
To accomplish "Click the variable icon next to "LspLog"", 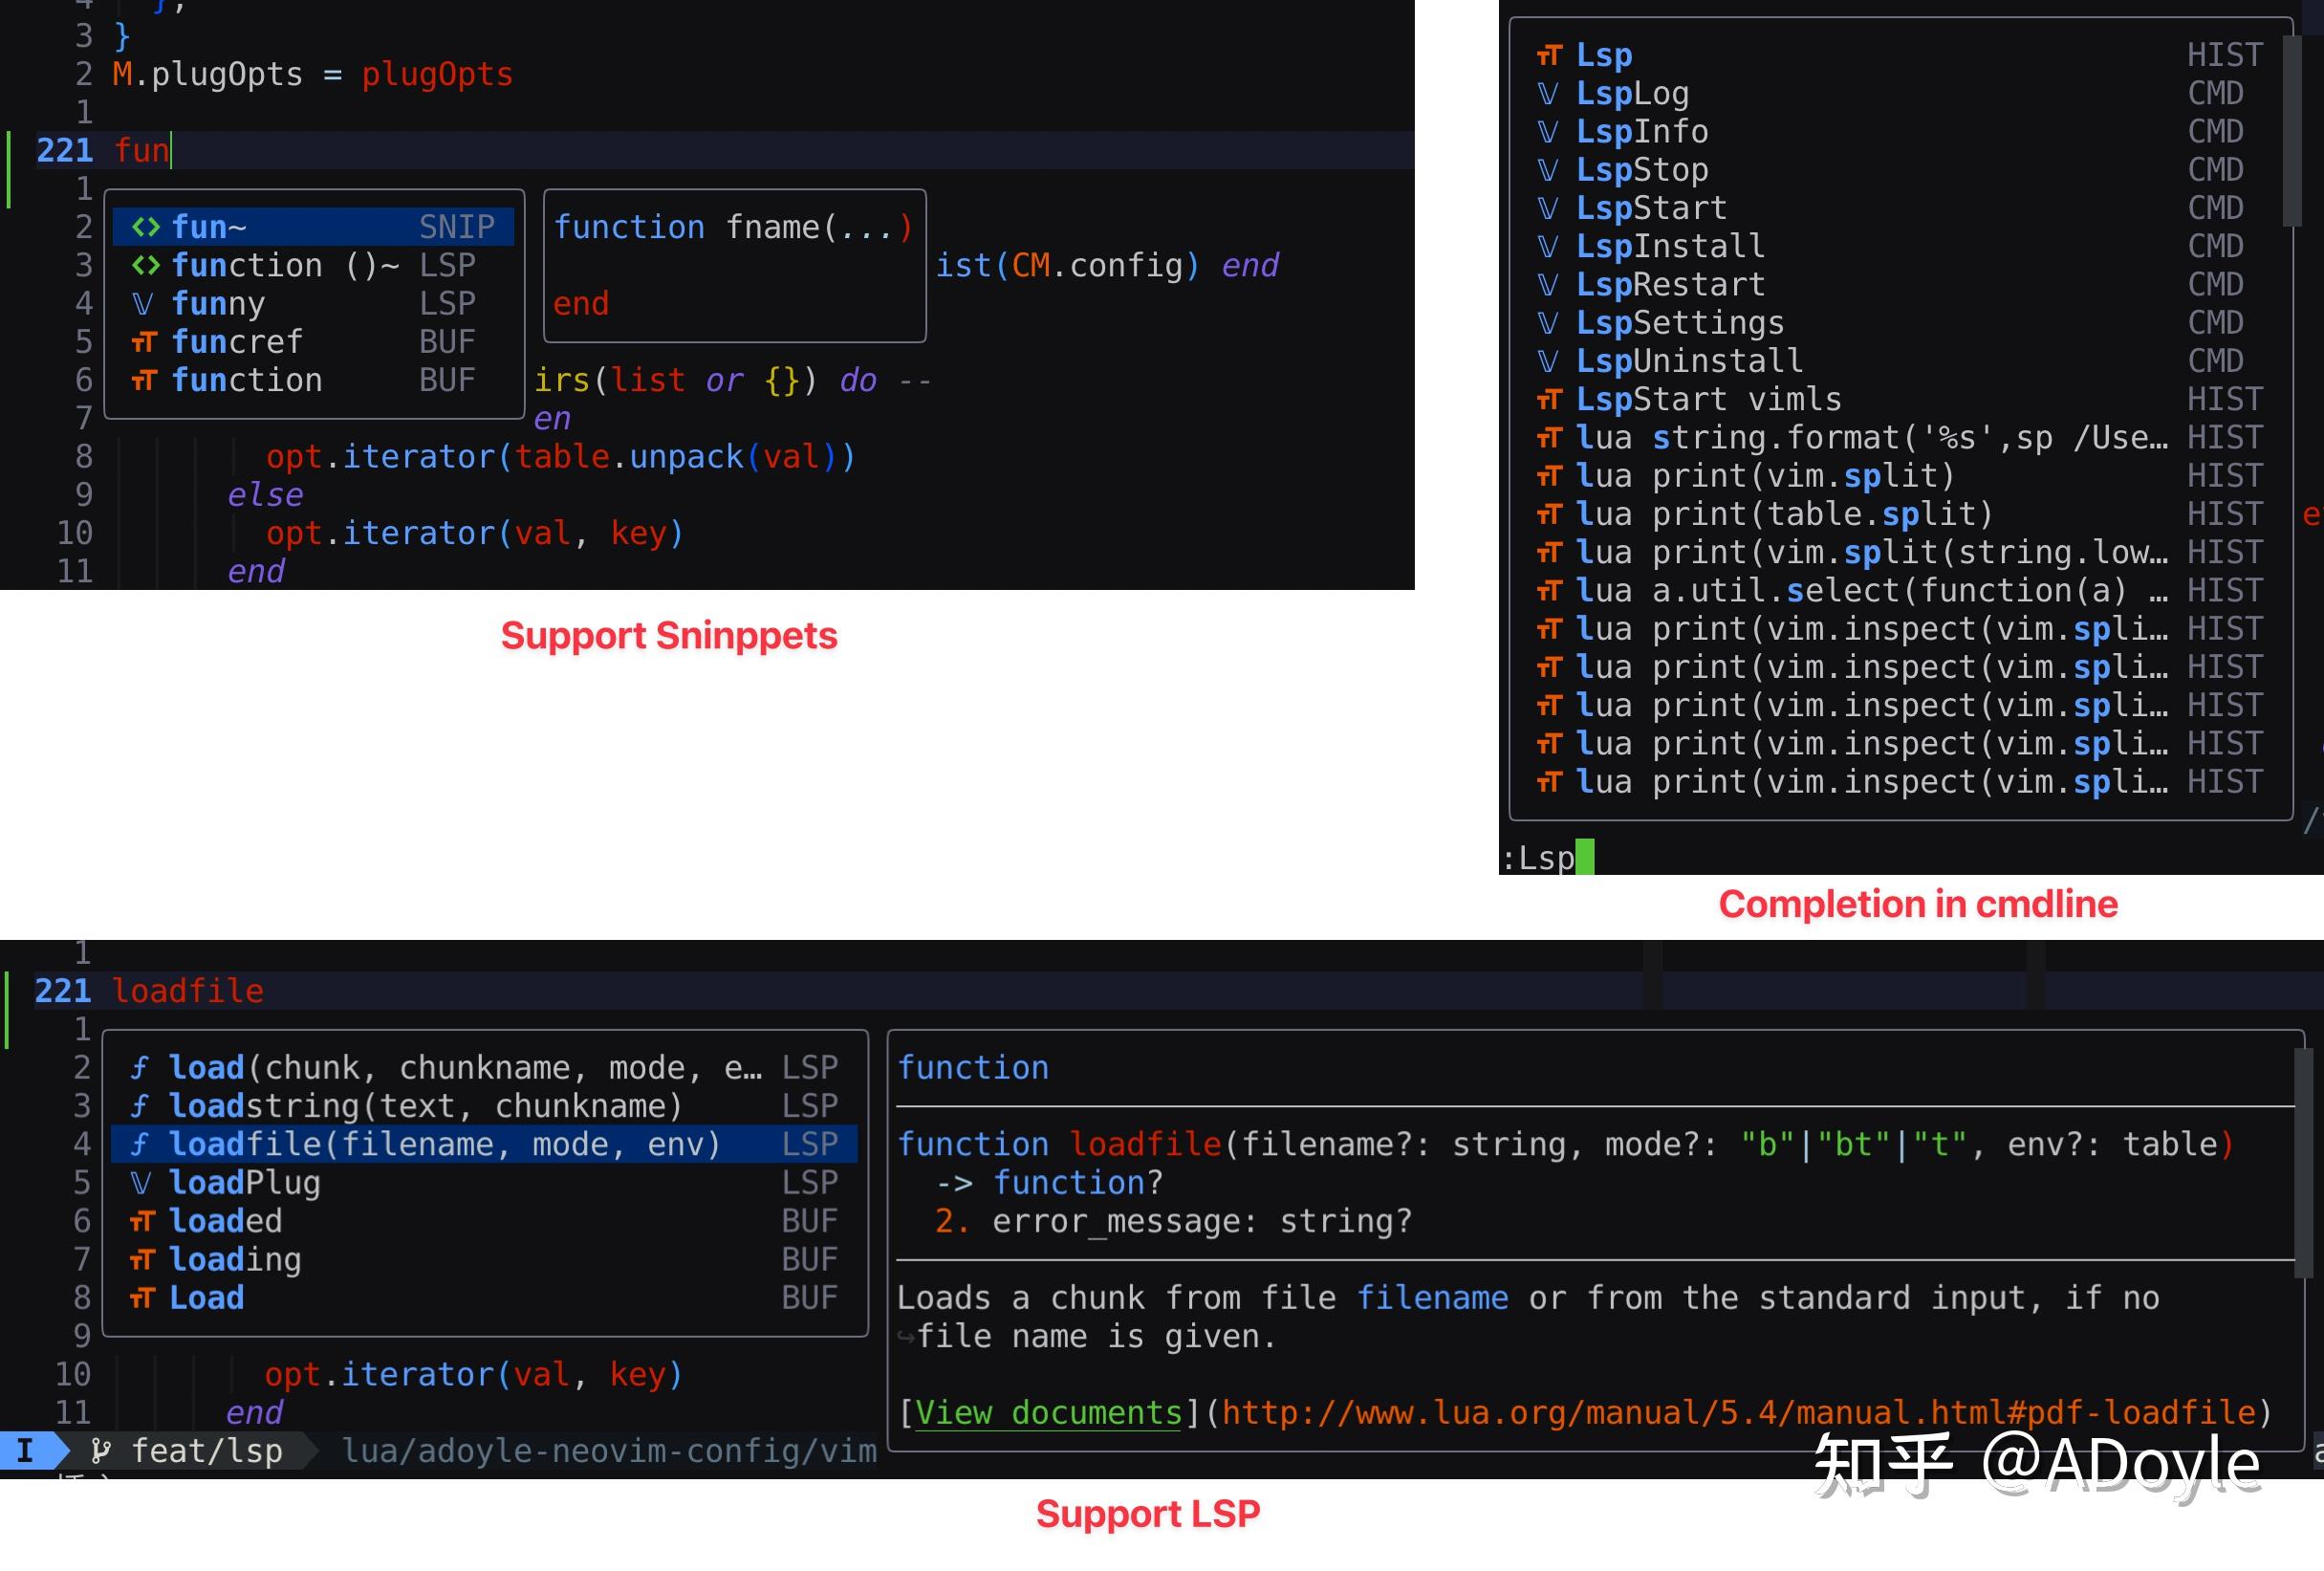I will point(1549,93).
